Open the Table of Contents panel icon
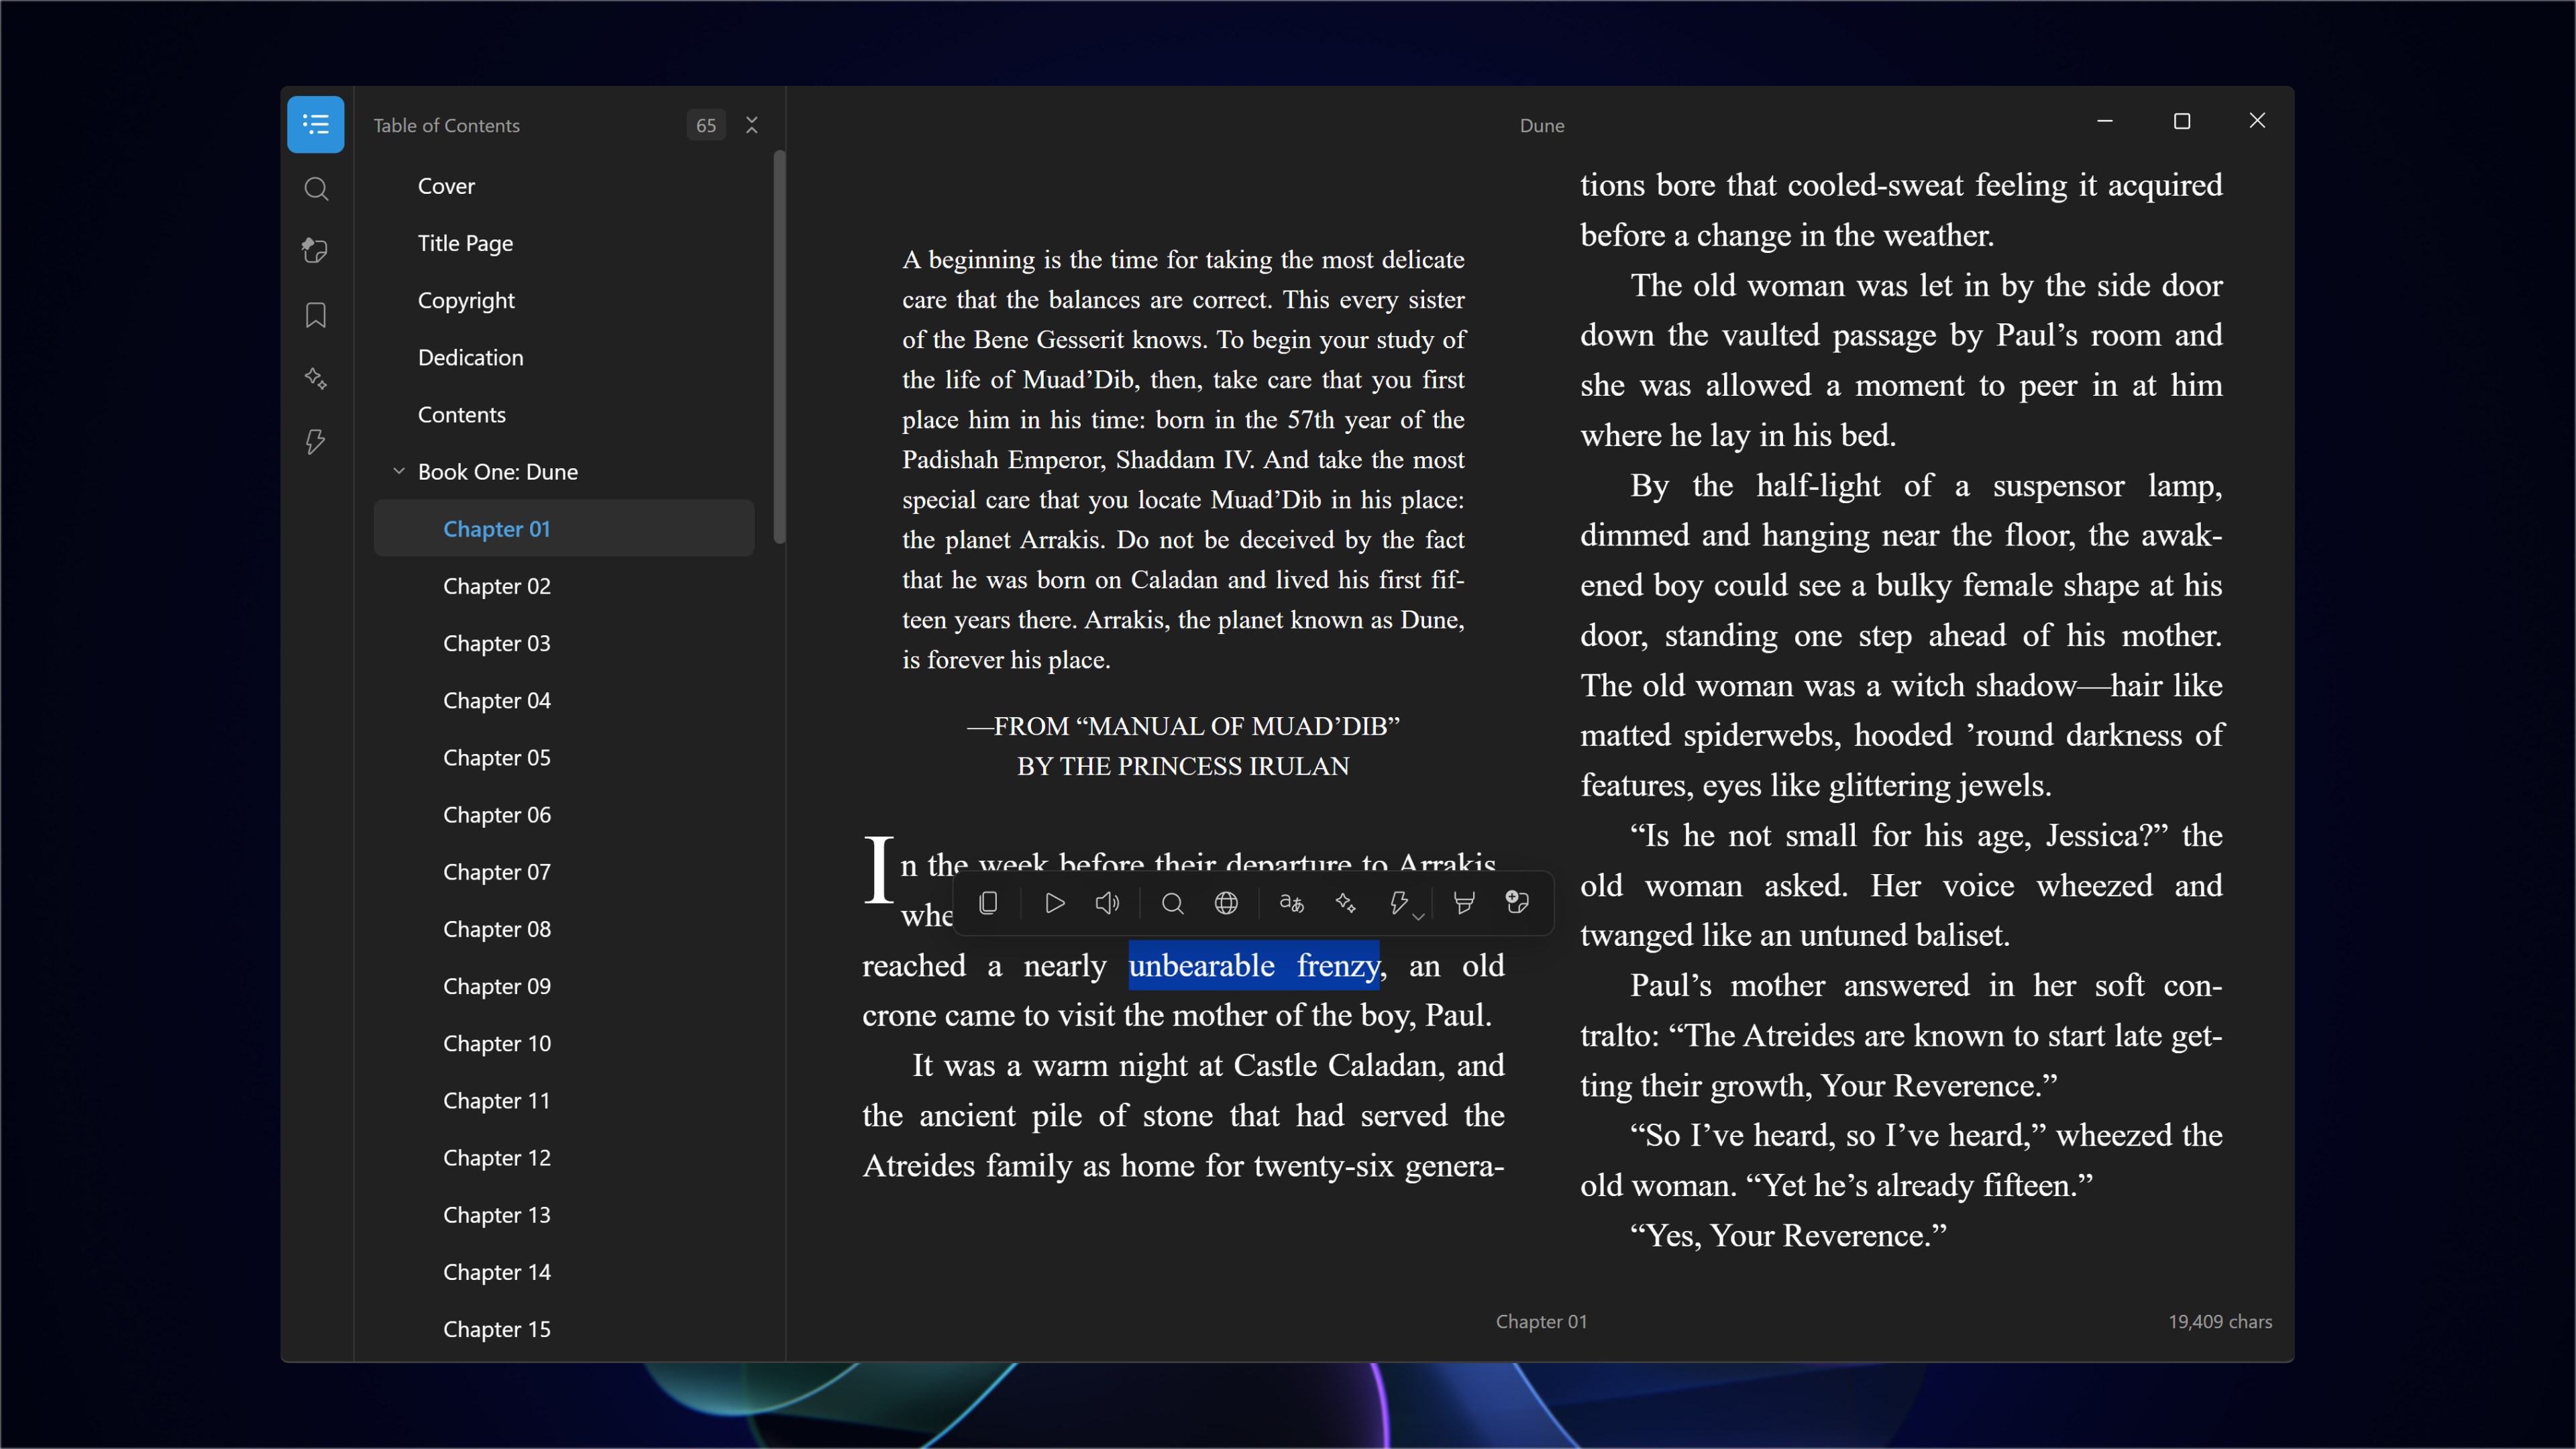2576x1449 pixels. coord(316,125)
